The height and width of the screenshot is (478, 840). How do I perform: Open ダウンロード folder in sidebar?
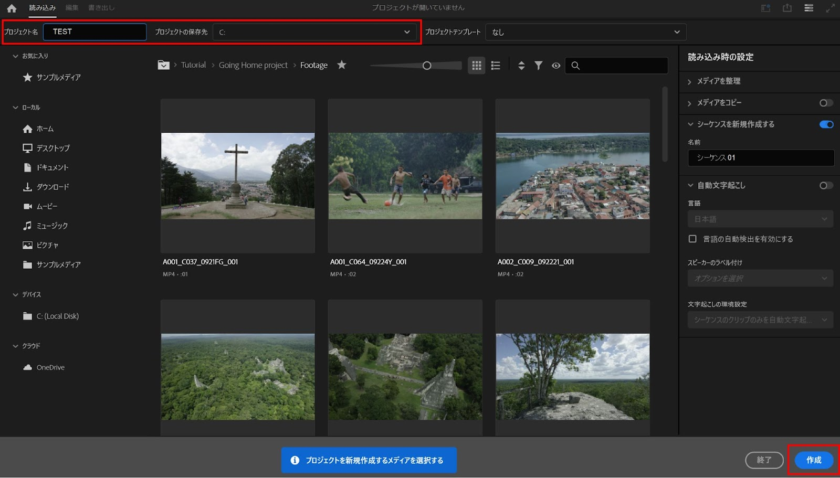[x=52, y=187]
